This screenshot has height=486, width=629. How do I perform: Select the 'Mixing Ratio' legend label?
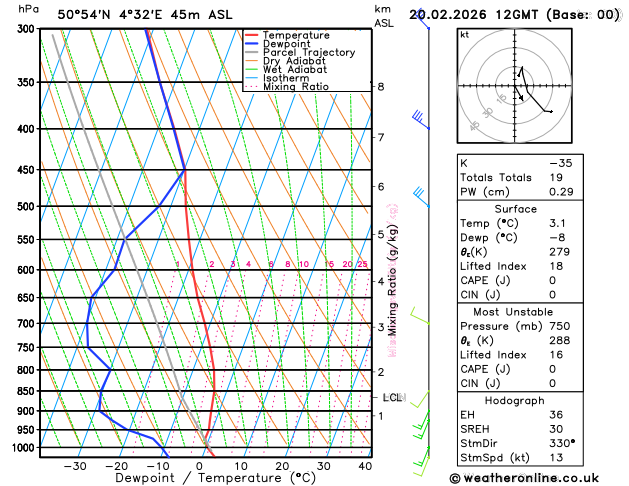click(296, 87)
